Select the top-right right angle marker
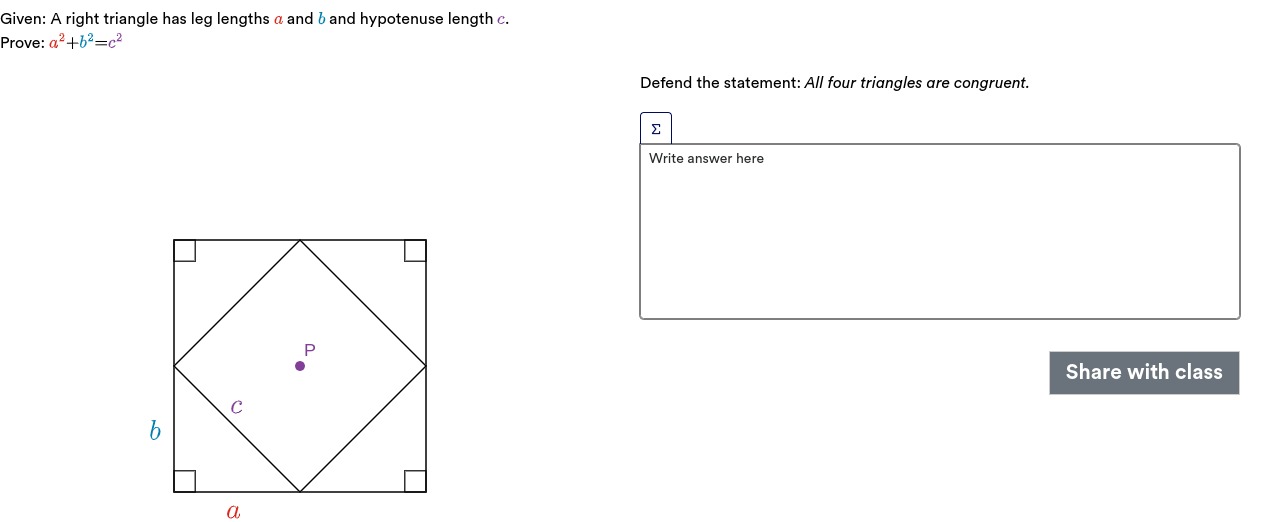The height and width of the screenshot is (522, 1286). click(415, 251)
